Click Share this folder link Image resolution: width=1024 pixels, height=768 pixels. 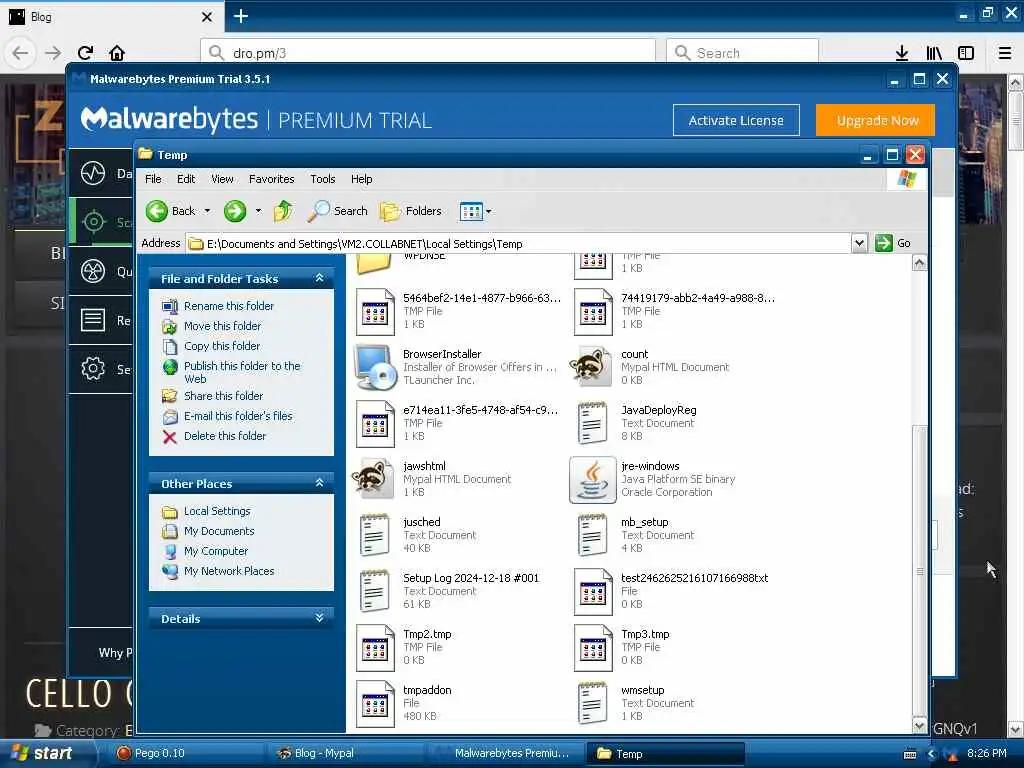point(223,396)
